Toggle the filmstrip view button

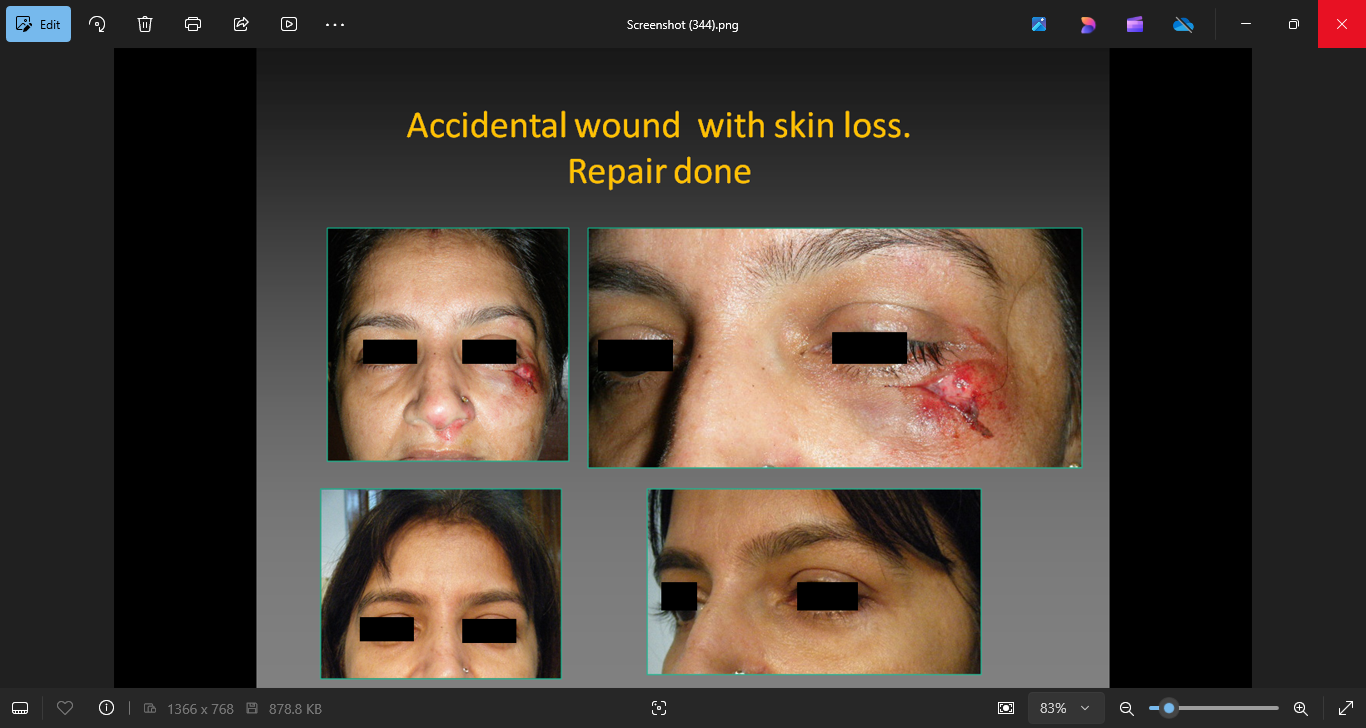20,708
